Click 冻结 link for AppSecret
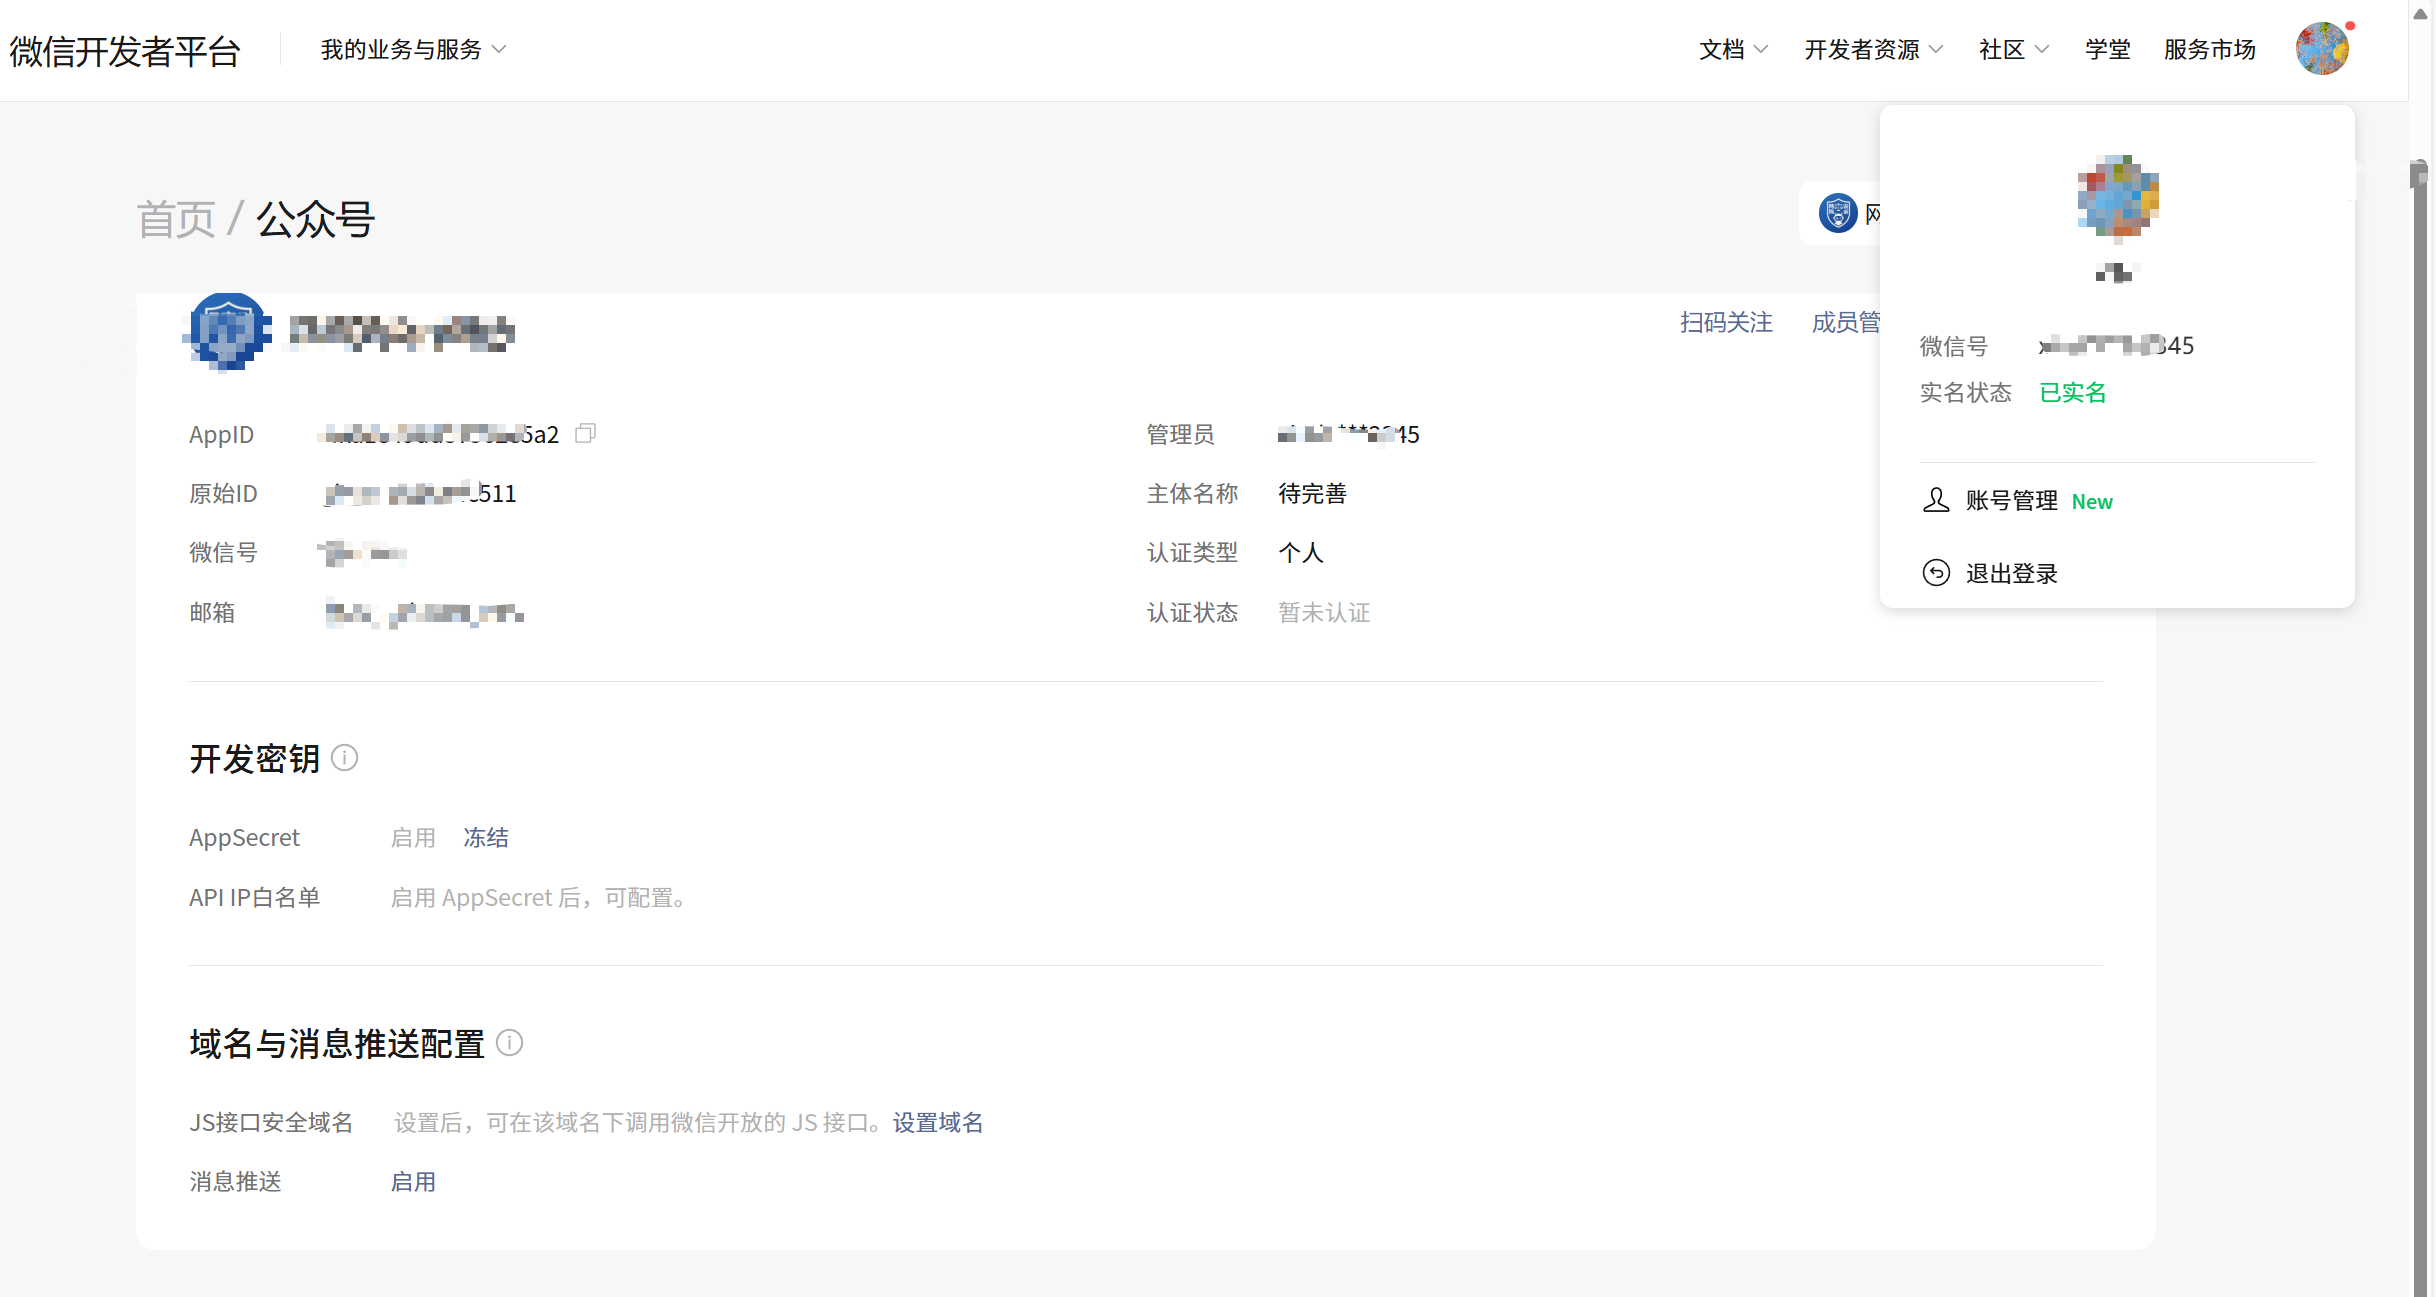 (x=486, y=837)
